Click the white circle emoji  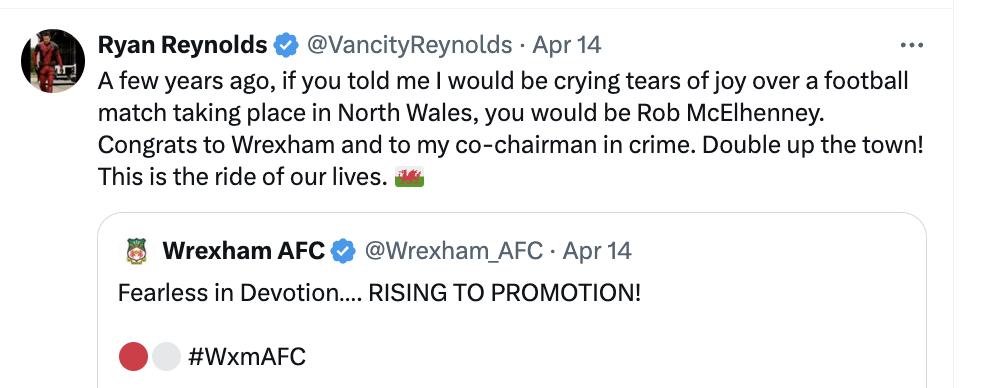(x=166, y=357)
